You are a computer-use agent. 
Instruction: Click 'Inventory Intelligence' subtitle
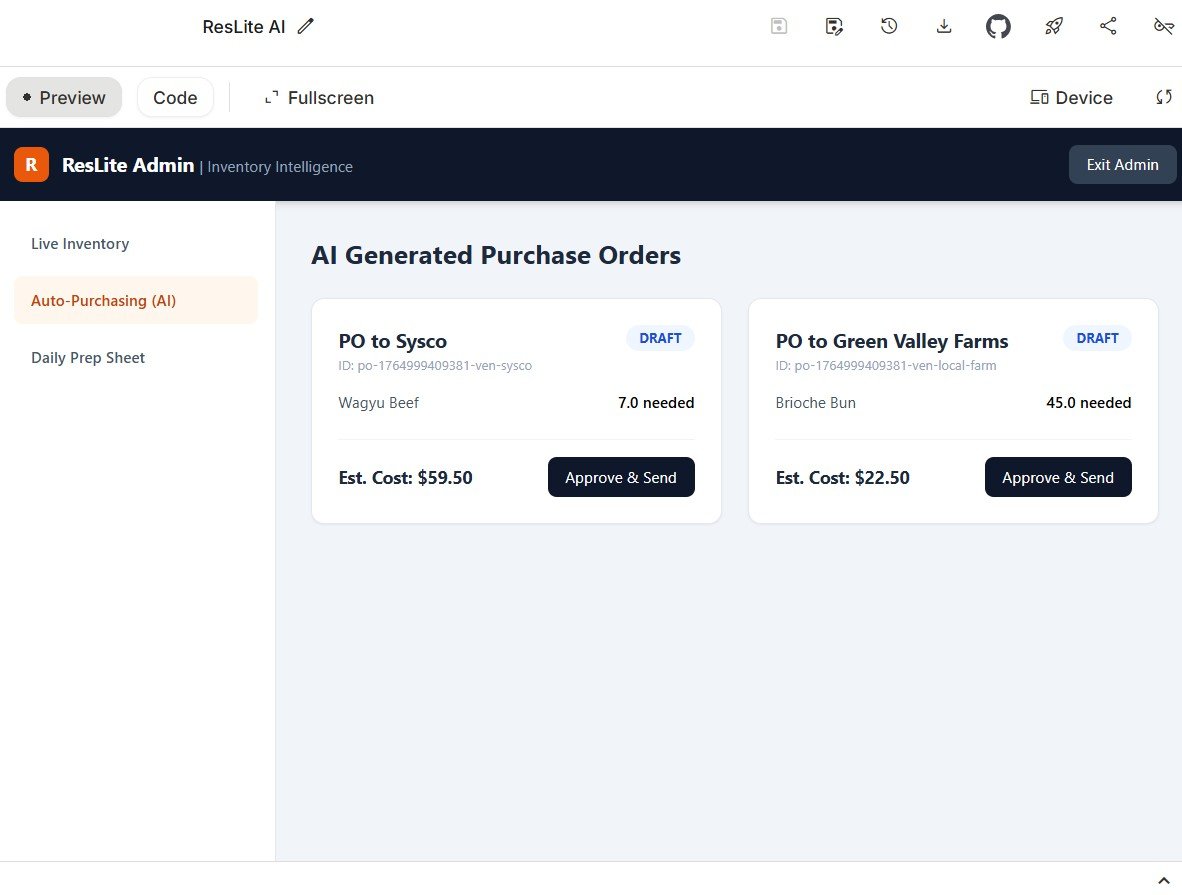click(280, 167)
